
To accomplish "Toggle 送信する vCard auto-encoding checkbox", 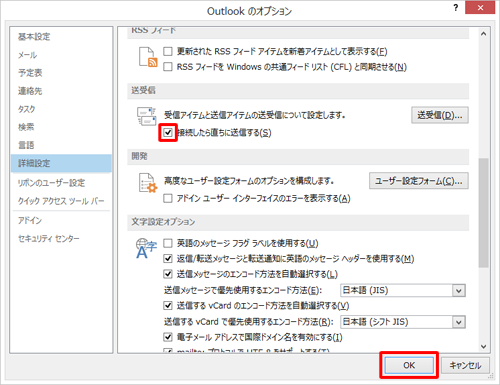I will click(x=168, y=306).
